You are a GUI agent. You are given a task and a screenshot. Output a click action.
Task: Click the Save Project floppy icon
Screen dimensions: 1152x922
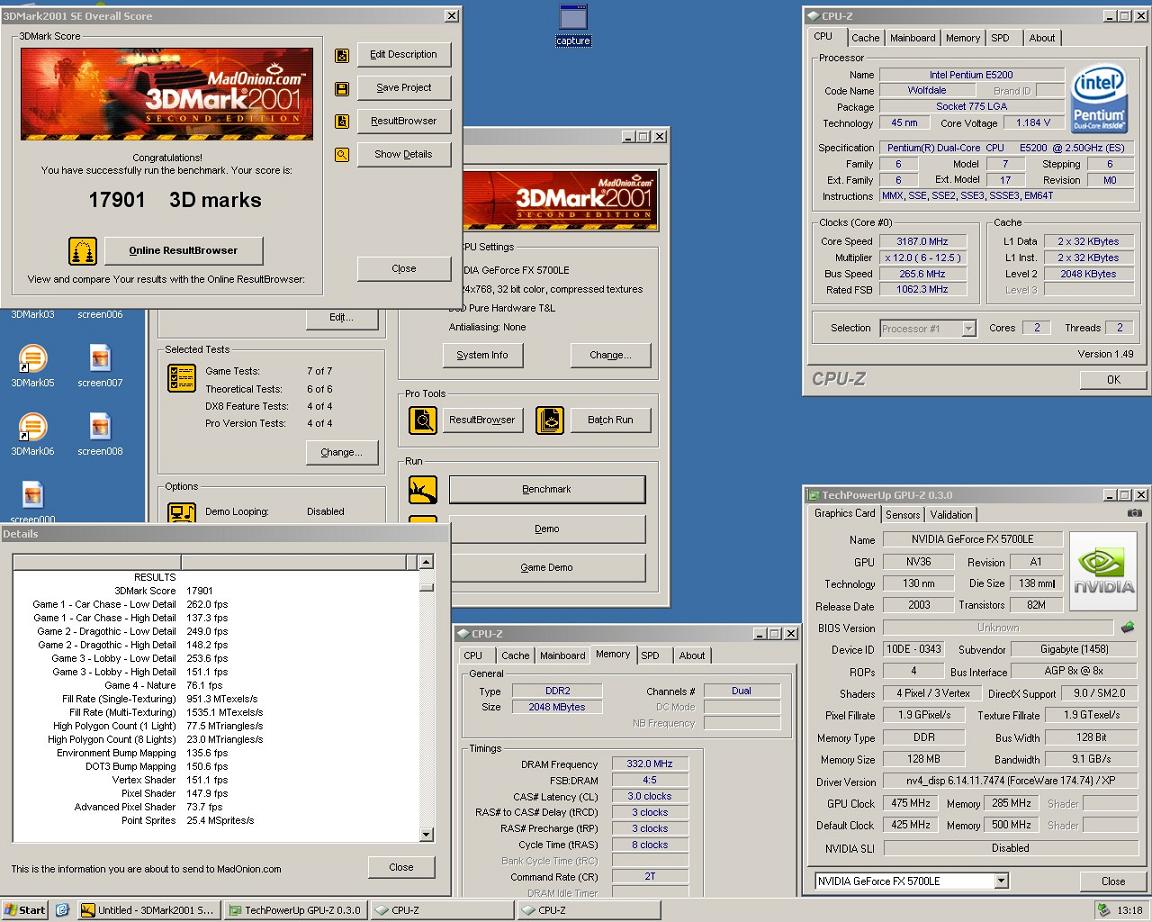click(342, 89)
